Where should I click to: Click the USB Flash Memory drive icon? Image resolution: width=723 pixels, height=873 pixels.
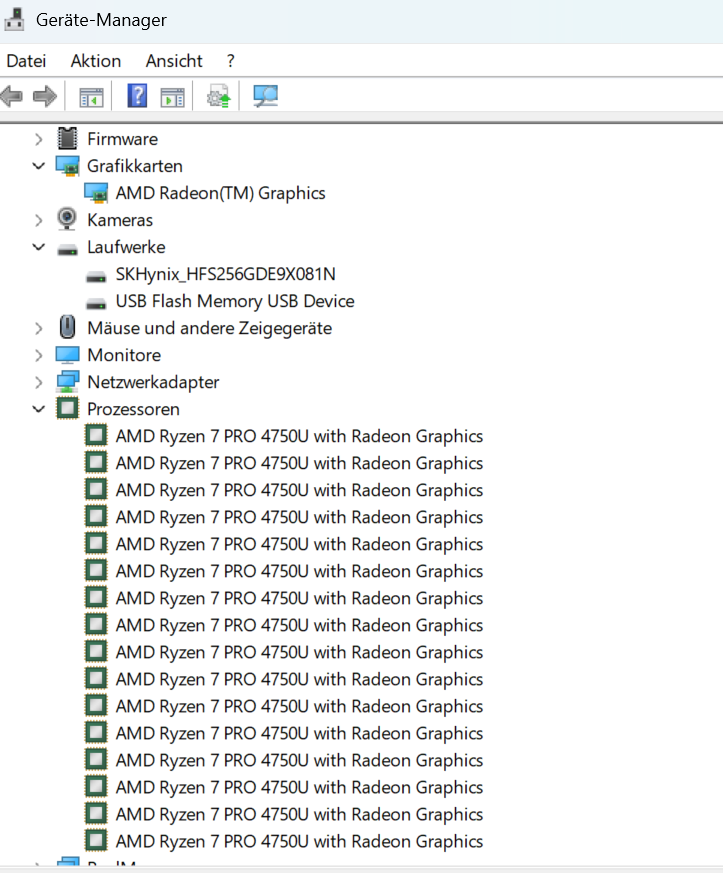point(96,303)
